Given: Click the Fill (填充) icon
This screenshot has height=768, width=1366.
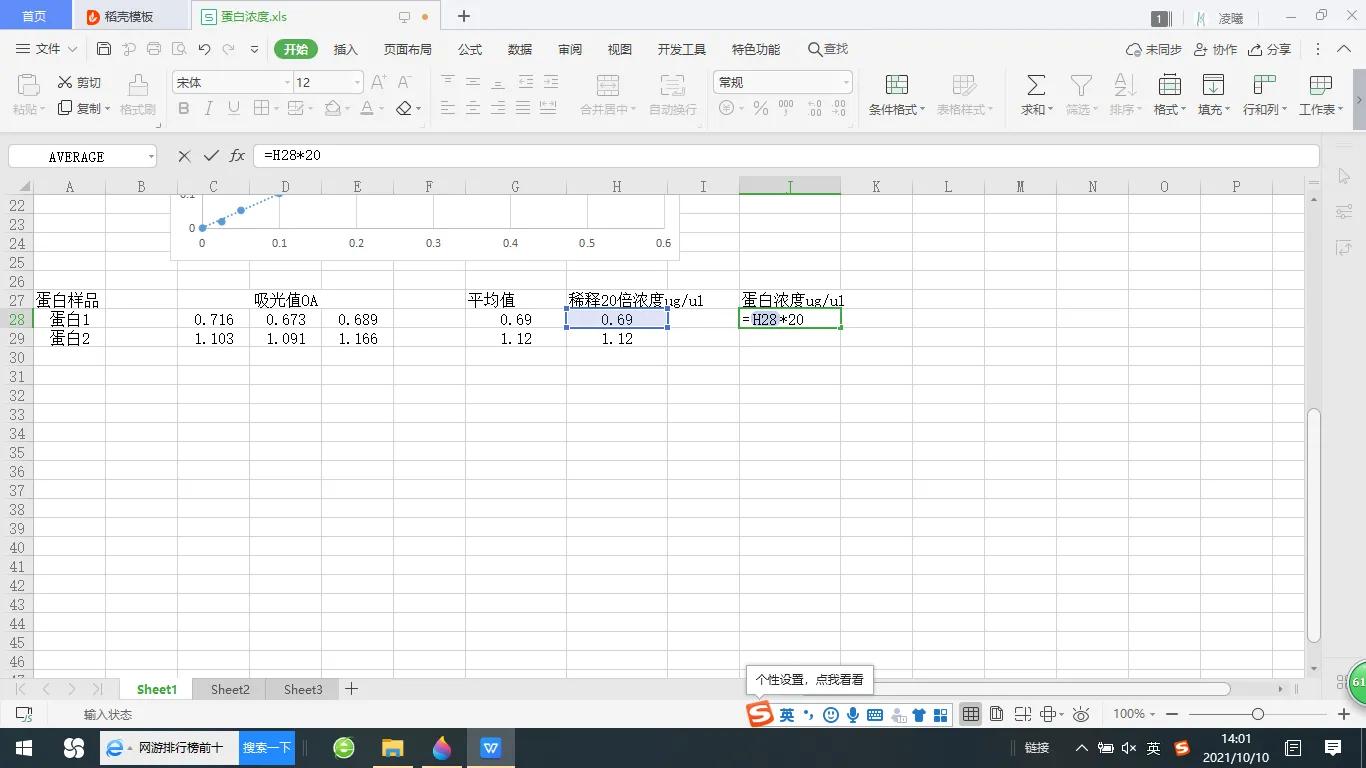Looking at the screenshot, I should tap(1213, 85).
